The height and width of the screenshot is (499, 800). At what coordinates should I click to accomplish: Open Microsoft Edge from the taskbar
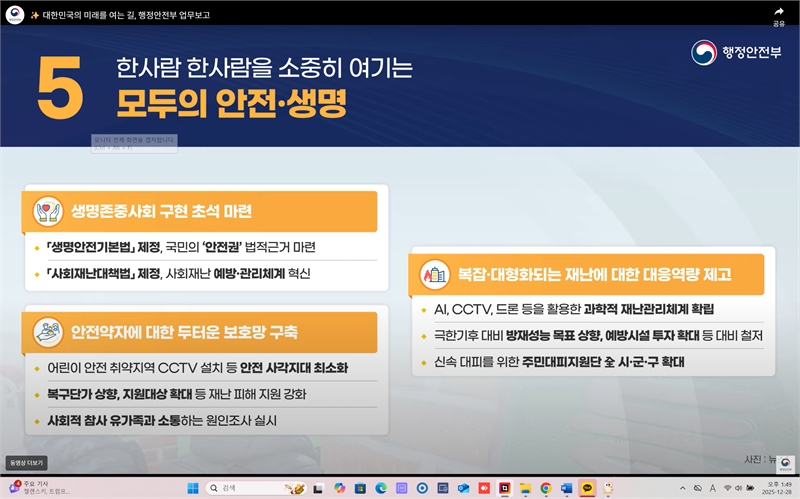(381, 488)
